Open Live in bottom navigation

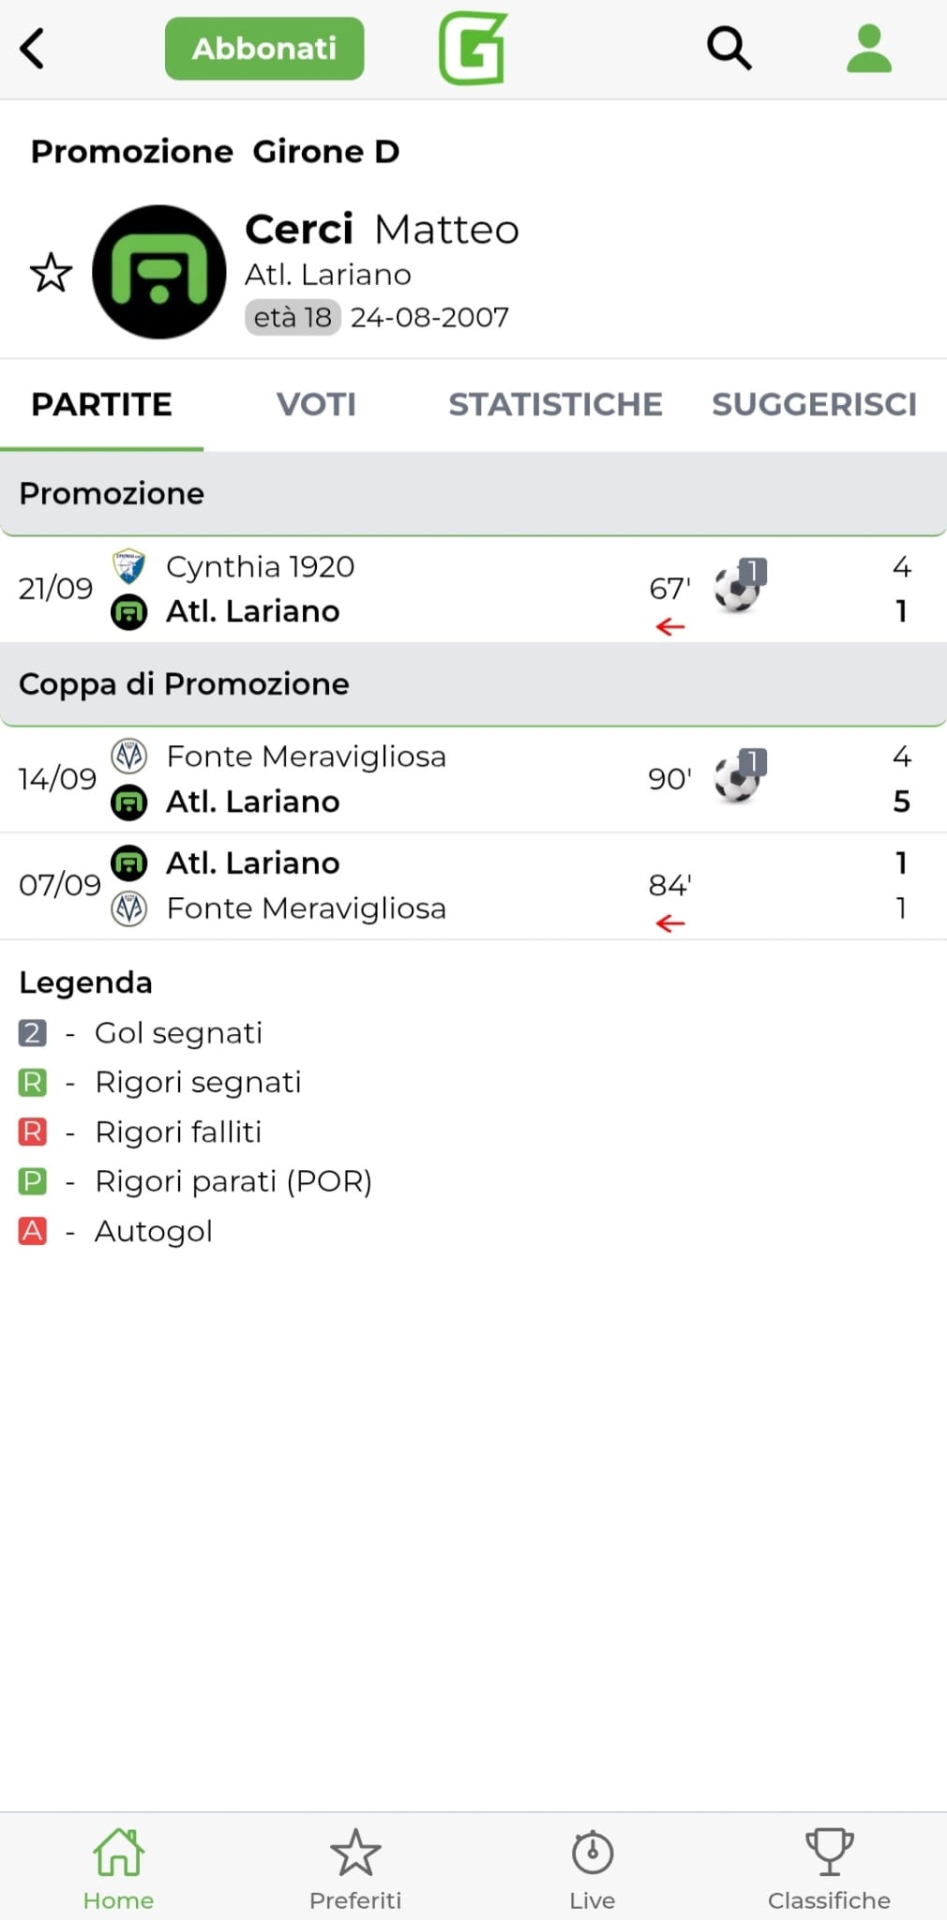[x=592, y=1868]
